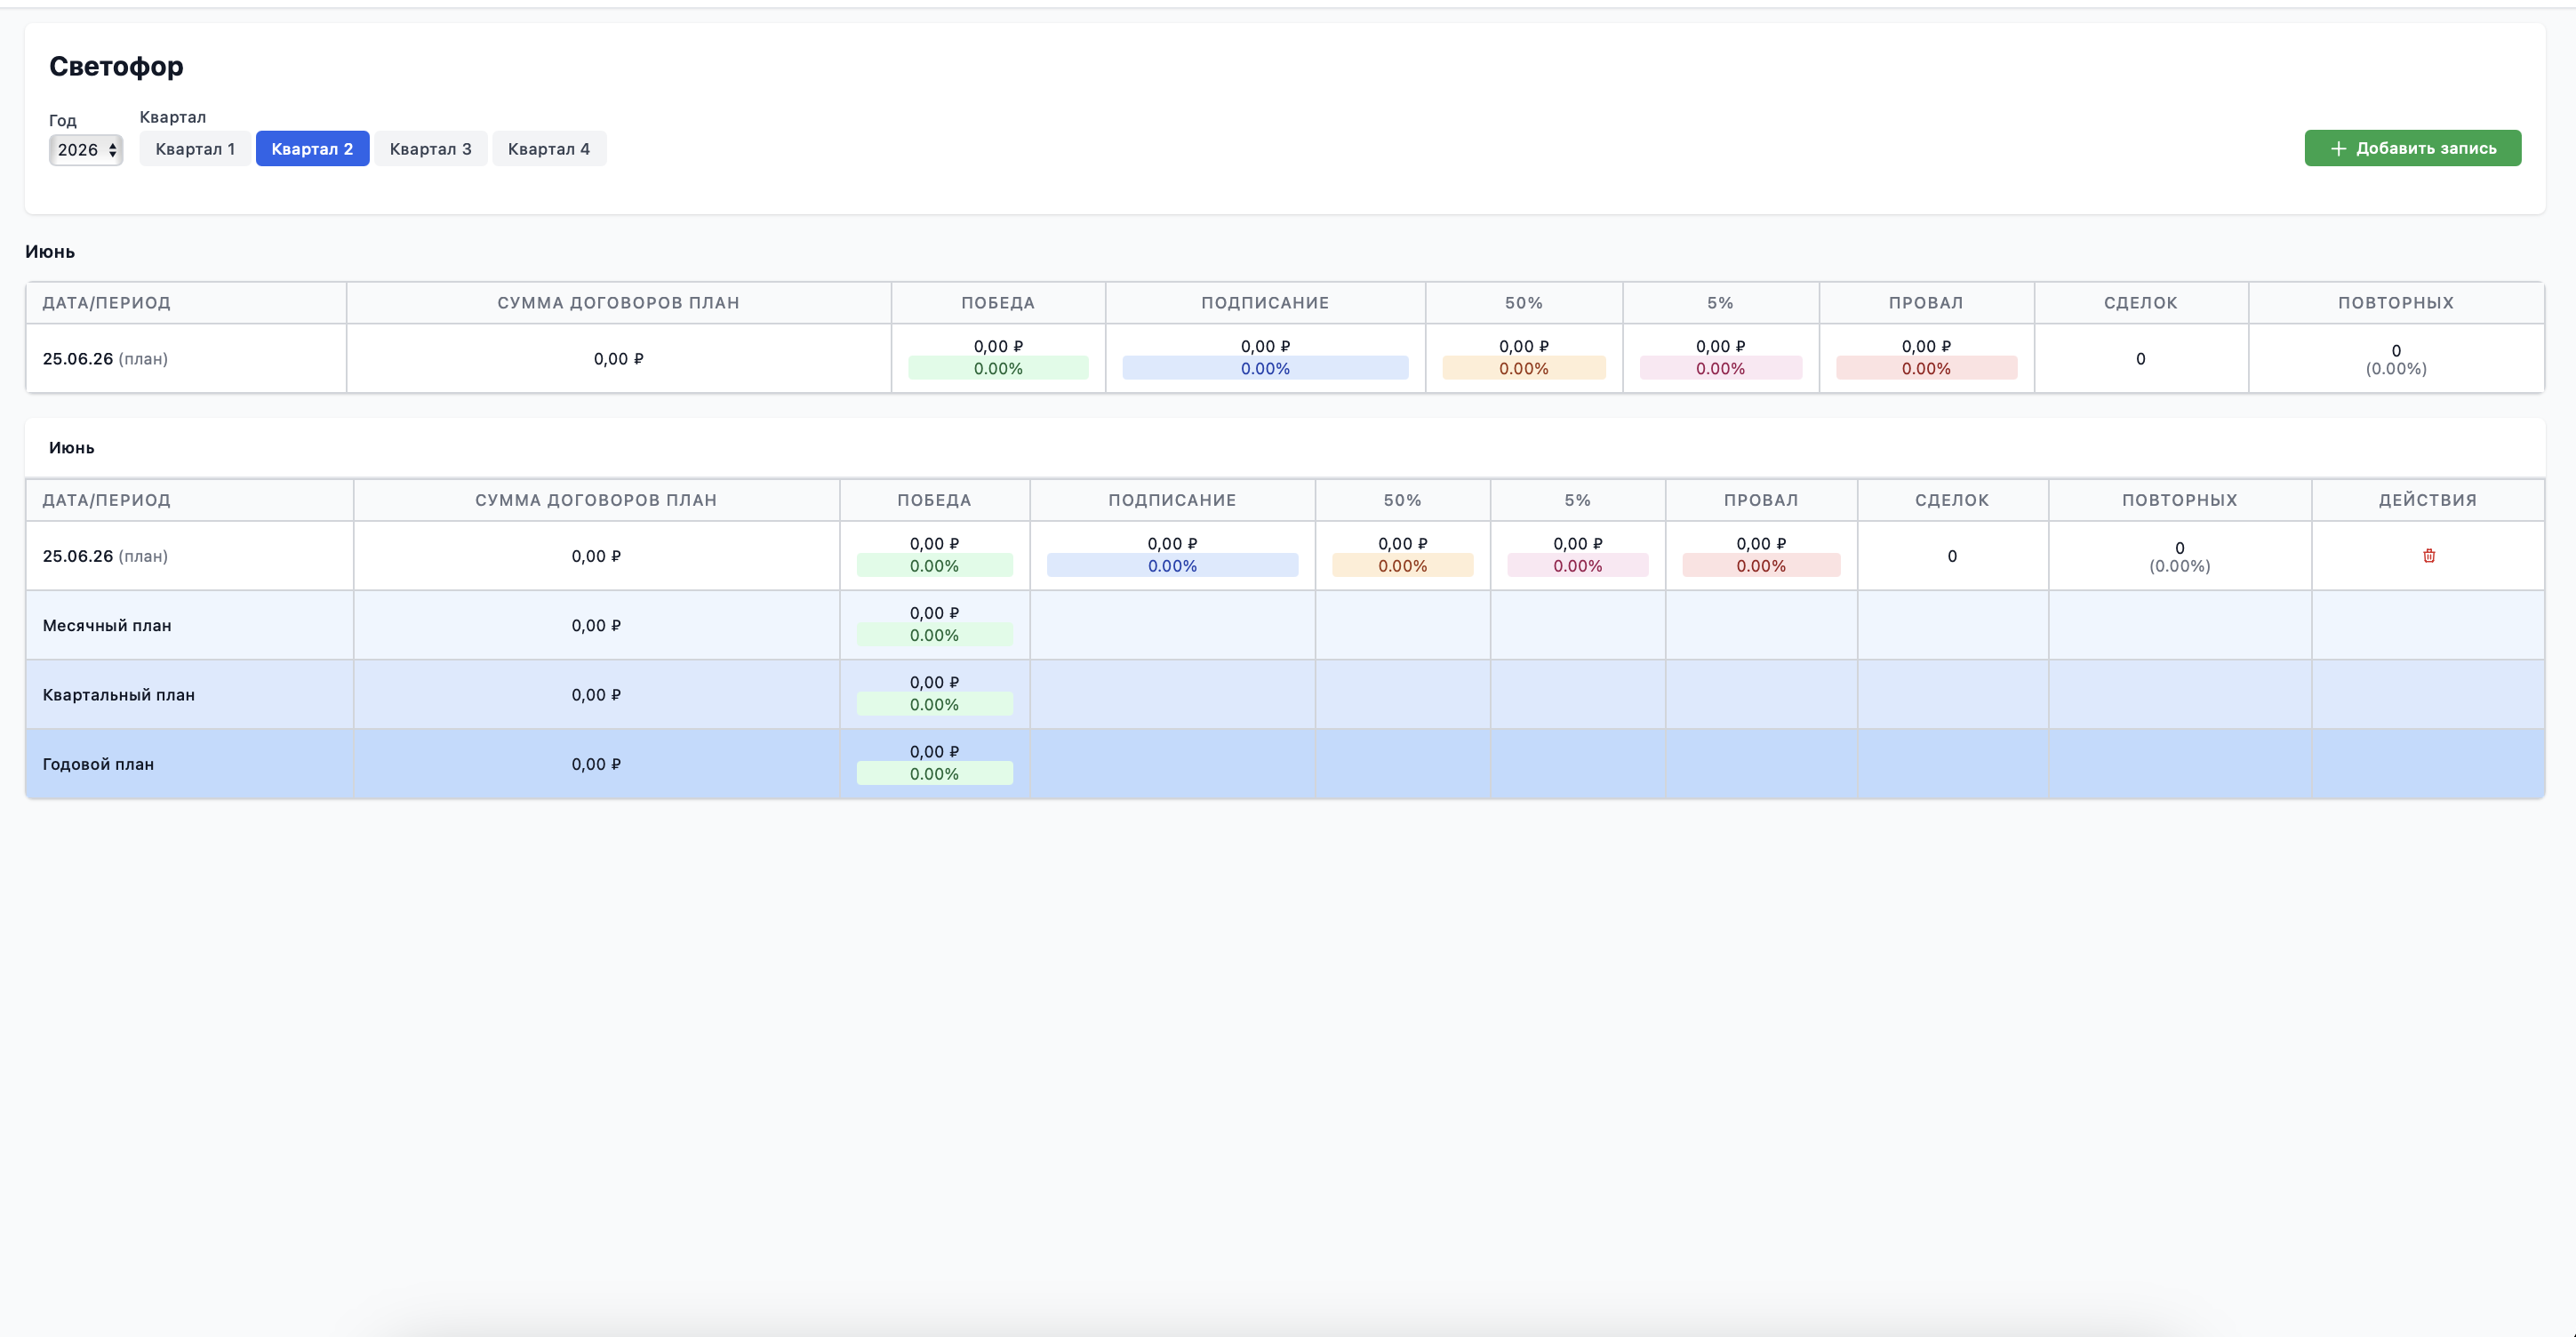Select the Квартальный план row label
The image size is (2576, 1337).
(x=119, y=695)
